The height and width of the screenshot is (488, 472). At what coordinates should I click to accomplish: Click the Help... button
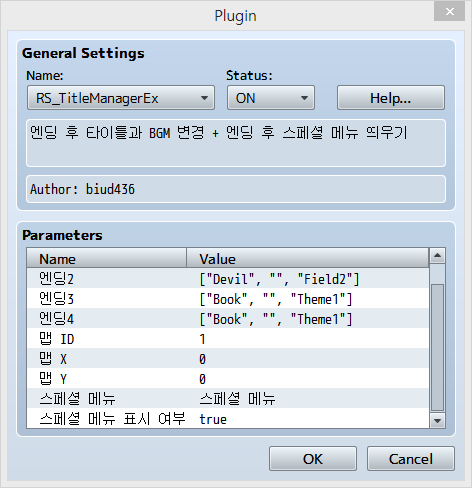click(391, 98)
